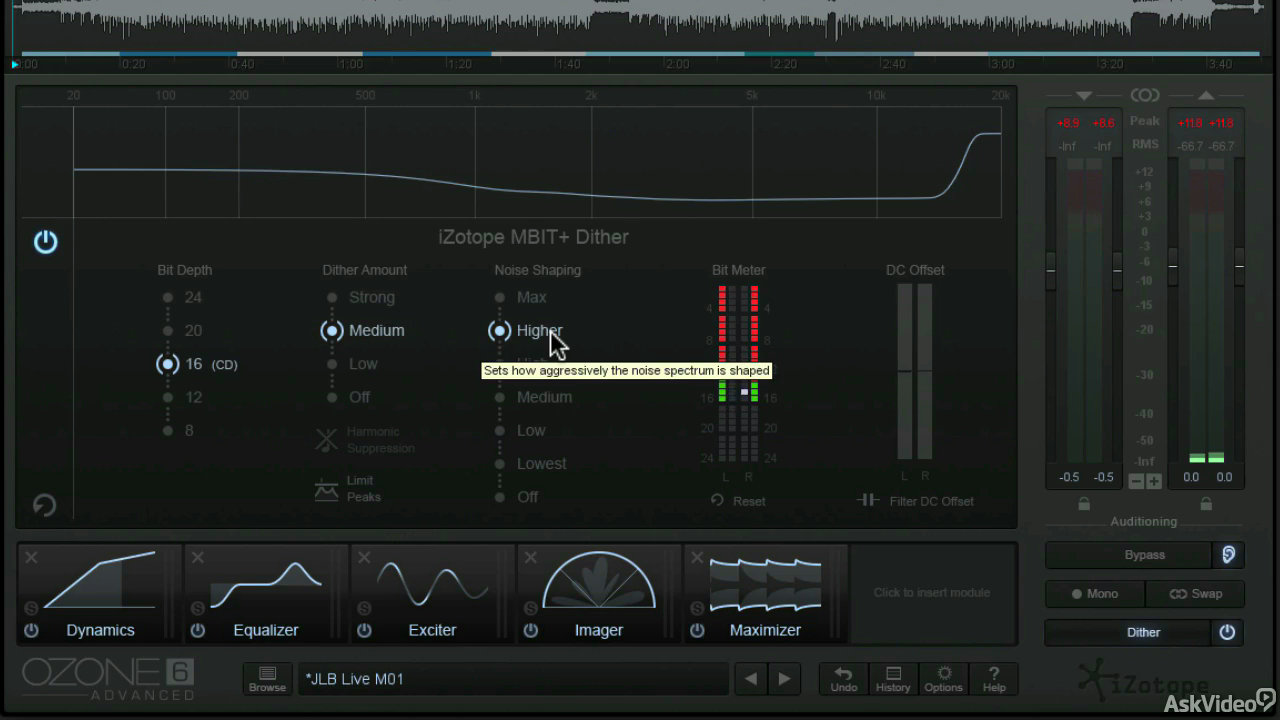Viewport: 1280px width, 720px height.
Task: Select 8 bit depth
Action: pyautogui.click(x=180, y=431)
